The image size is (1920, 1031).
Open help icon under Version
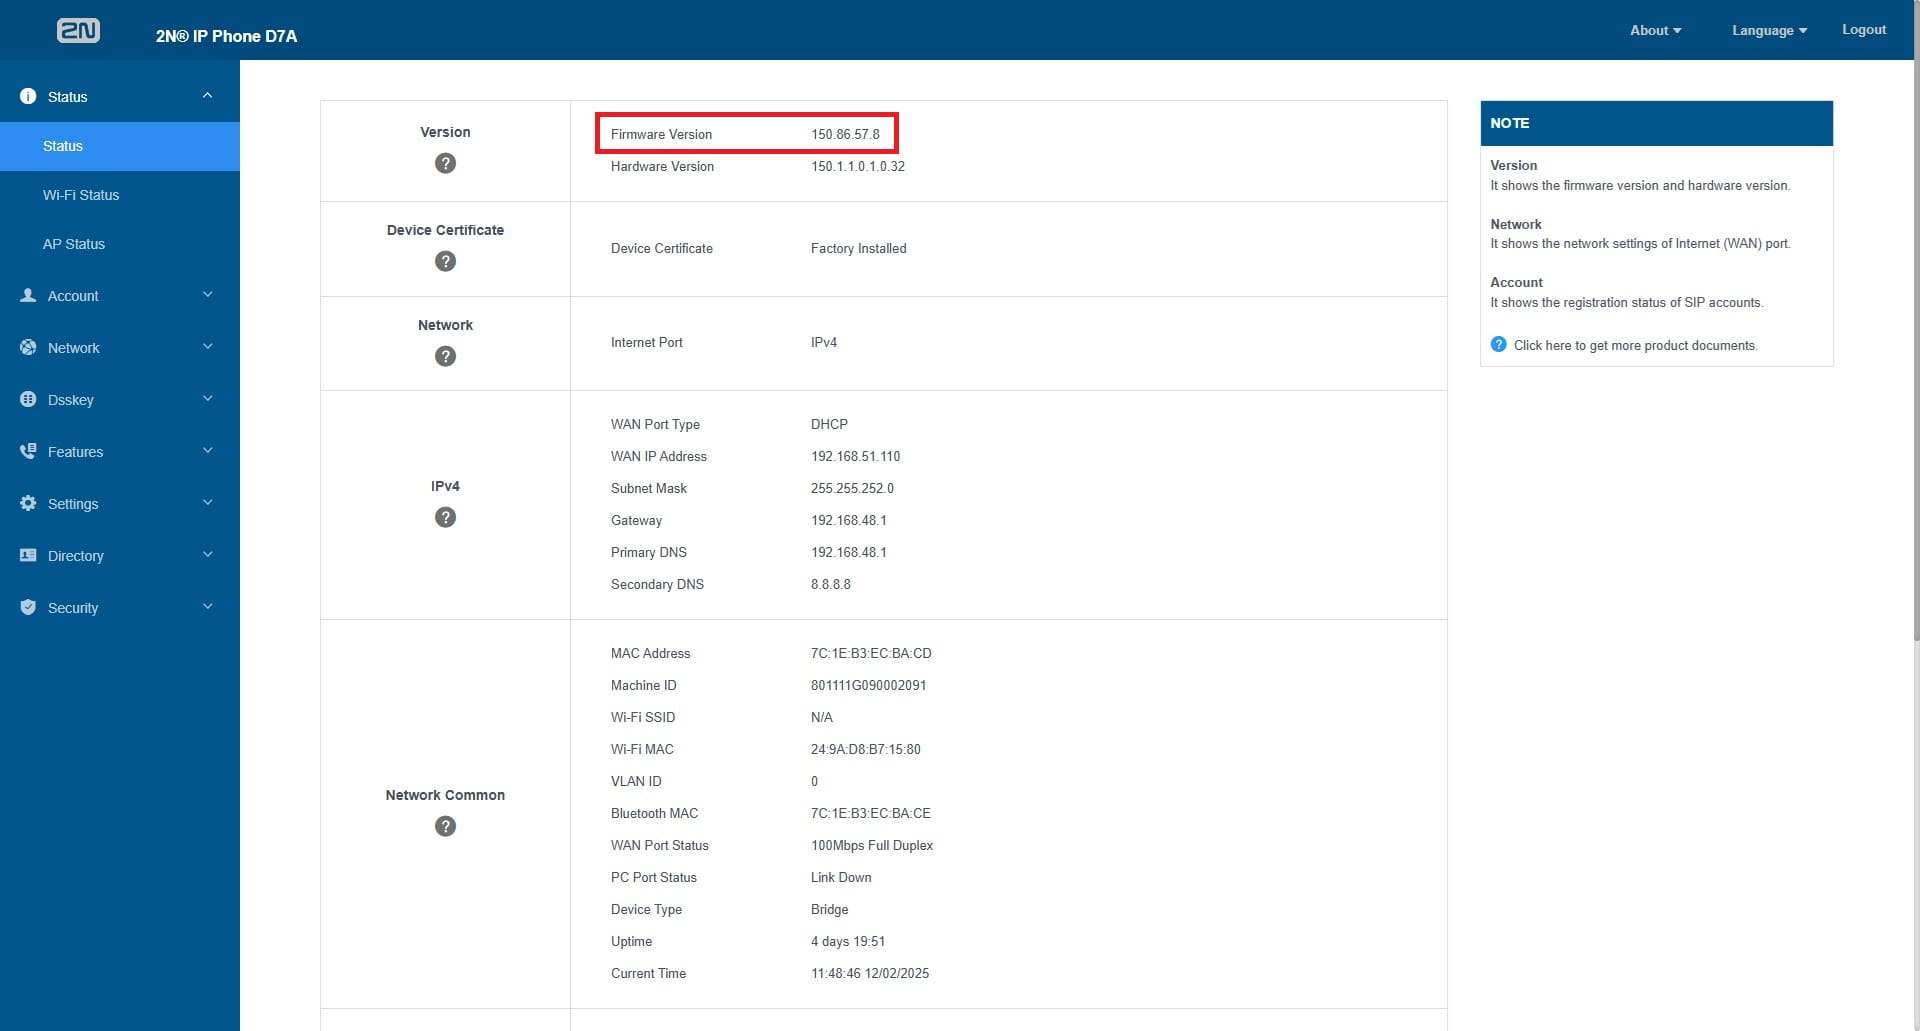point(445,163)
